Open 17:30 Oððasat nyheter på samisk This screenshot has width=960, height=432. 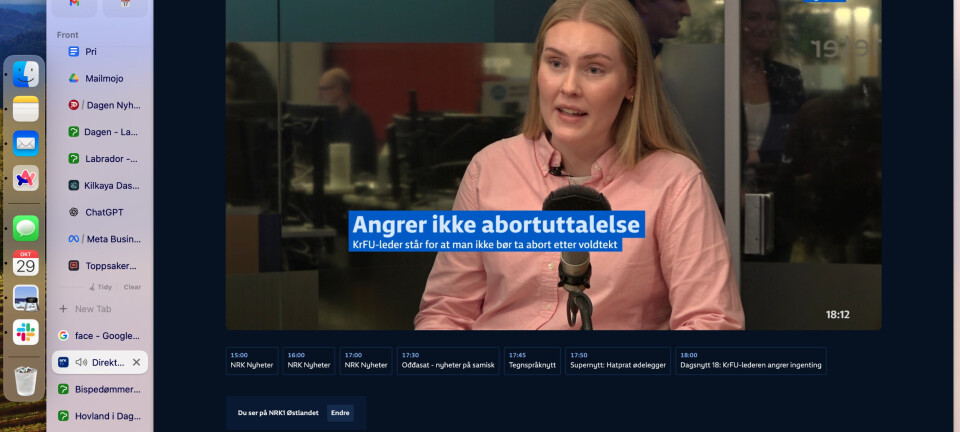point(448,361)
